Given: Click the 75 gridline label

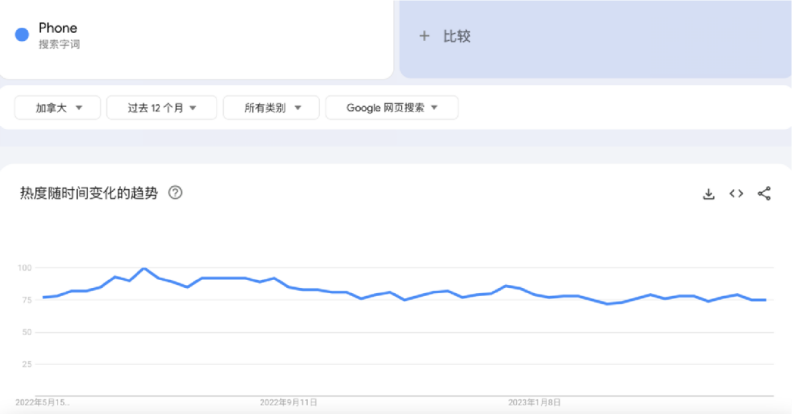Looking at the screenshot, I should tap(26, 300).
